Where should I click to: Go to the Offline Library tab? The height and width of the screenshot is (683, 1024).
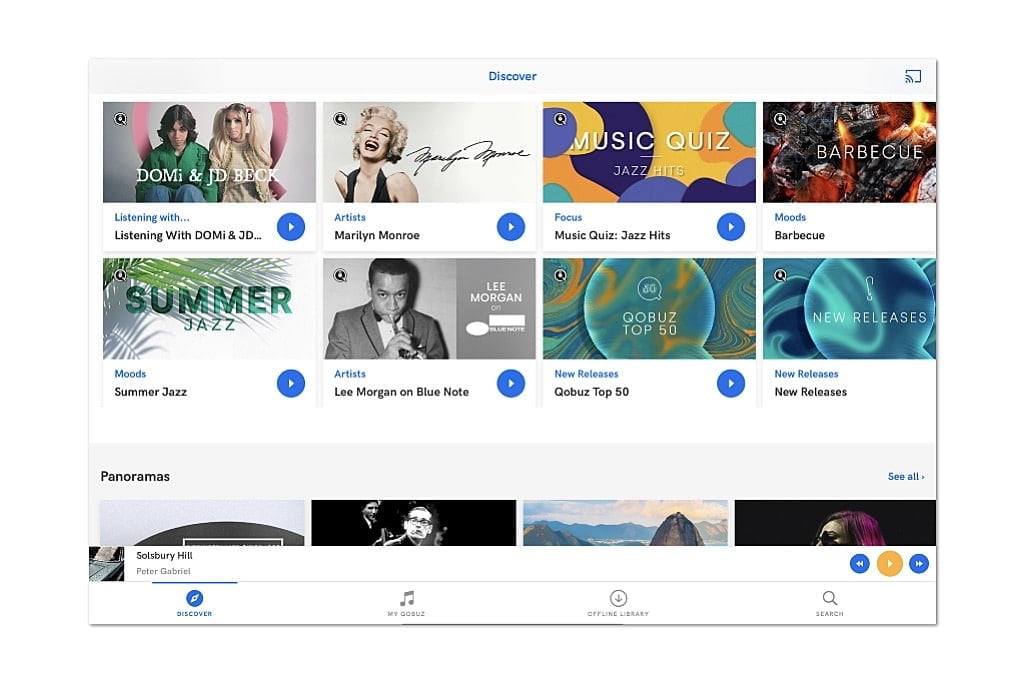click(x=618, y=603)
